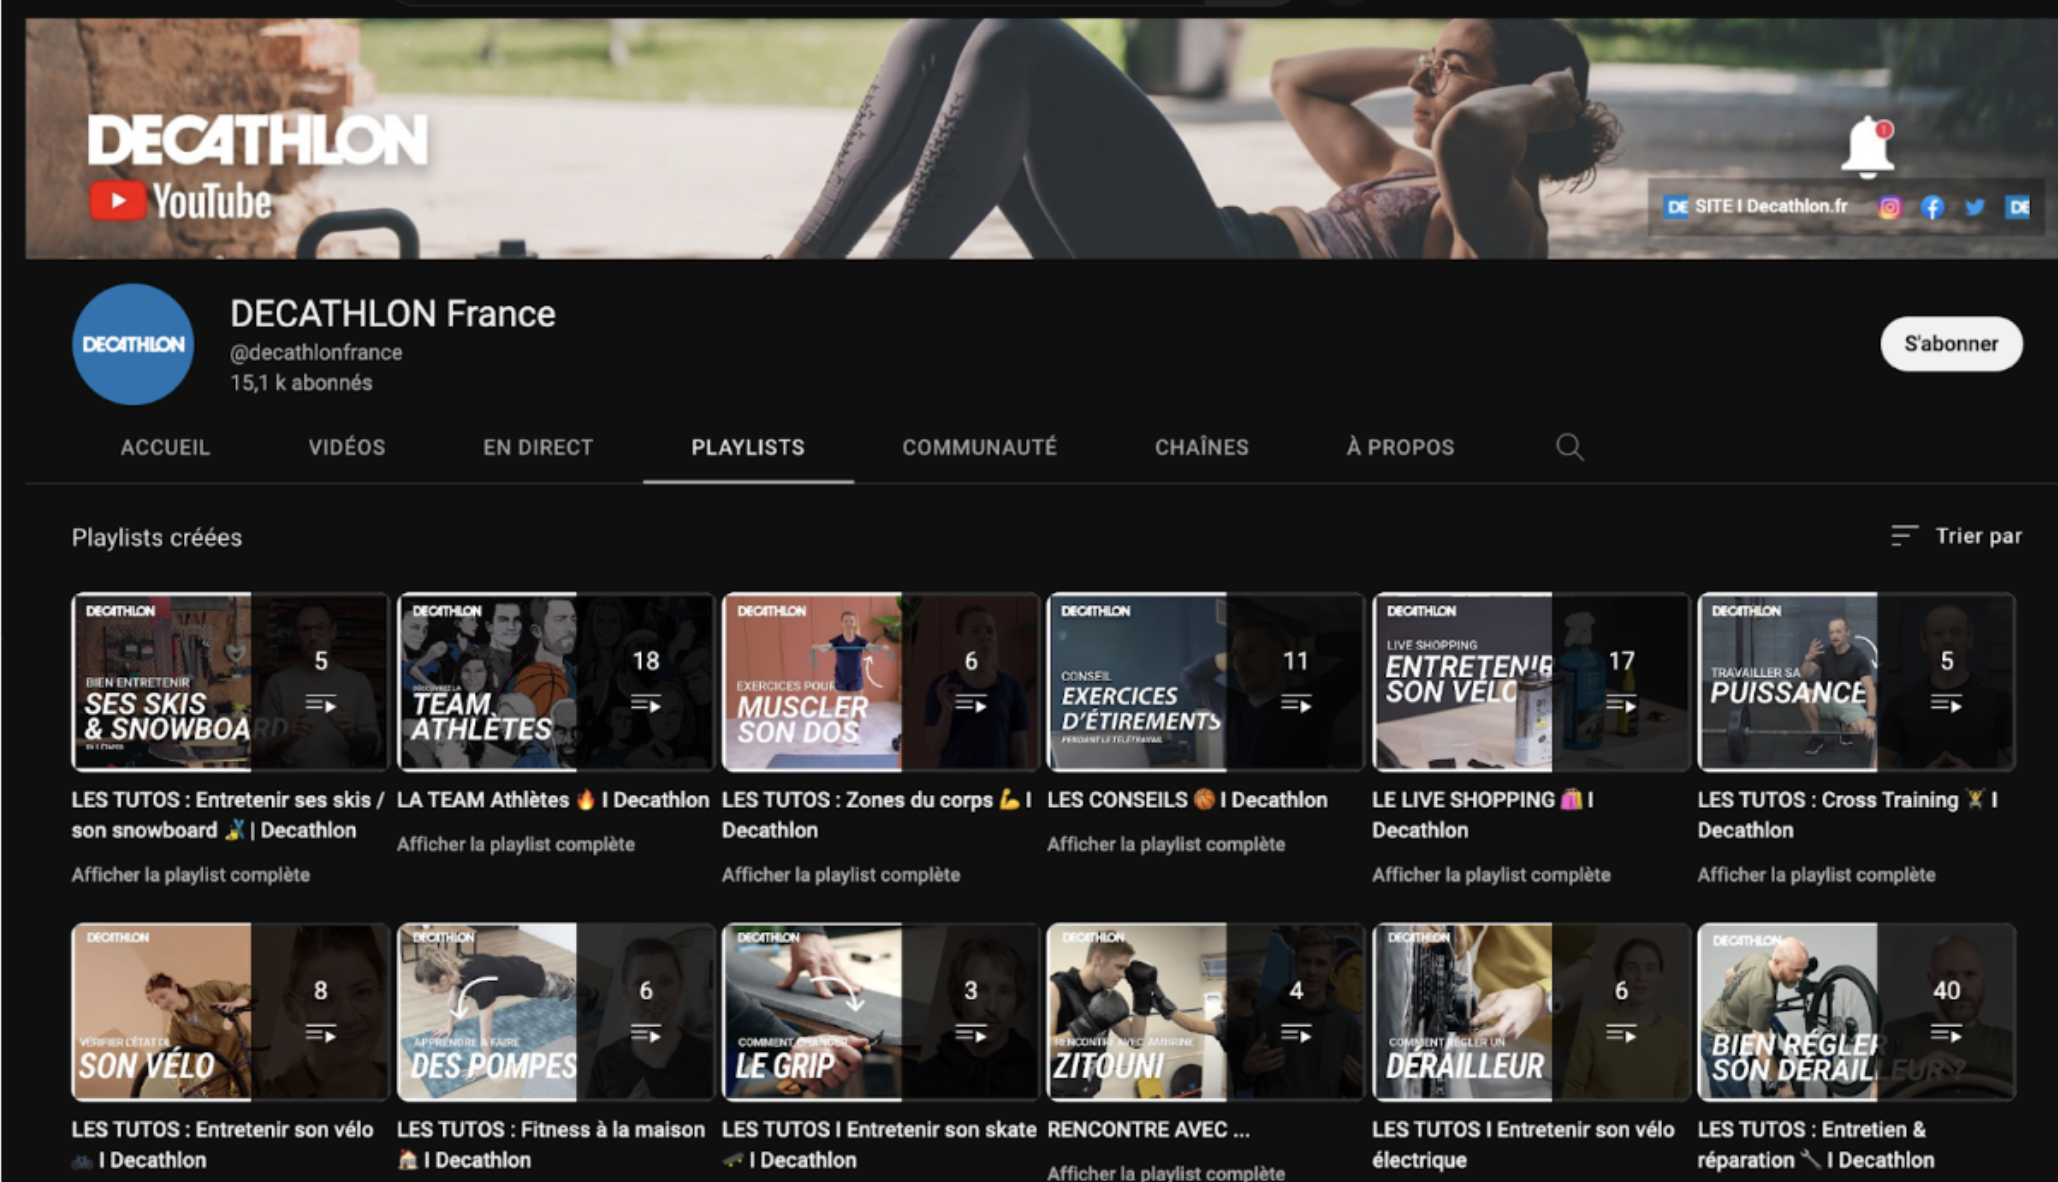This screenshot has height=1182, width=2058.
Task: Open Le Grip skate thumbnail
Action: click(880, 1011)
